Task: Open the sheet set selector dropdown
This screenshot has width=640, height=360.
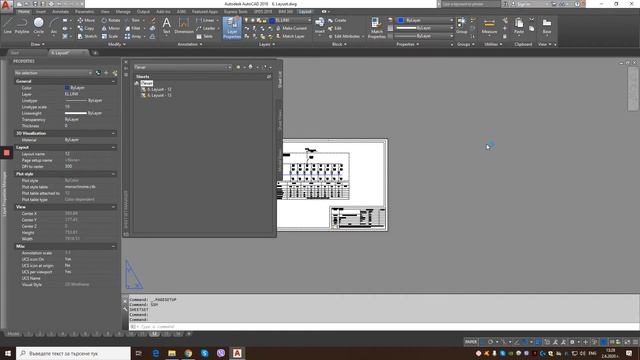Action: tap(183, 67)
